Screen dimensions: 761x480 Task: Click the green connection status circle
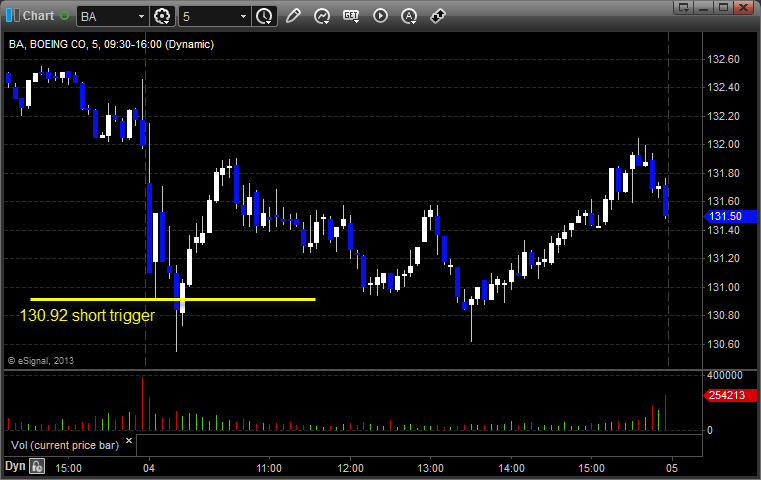[x=64, y=16]
